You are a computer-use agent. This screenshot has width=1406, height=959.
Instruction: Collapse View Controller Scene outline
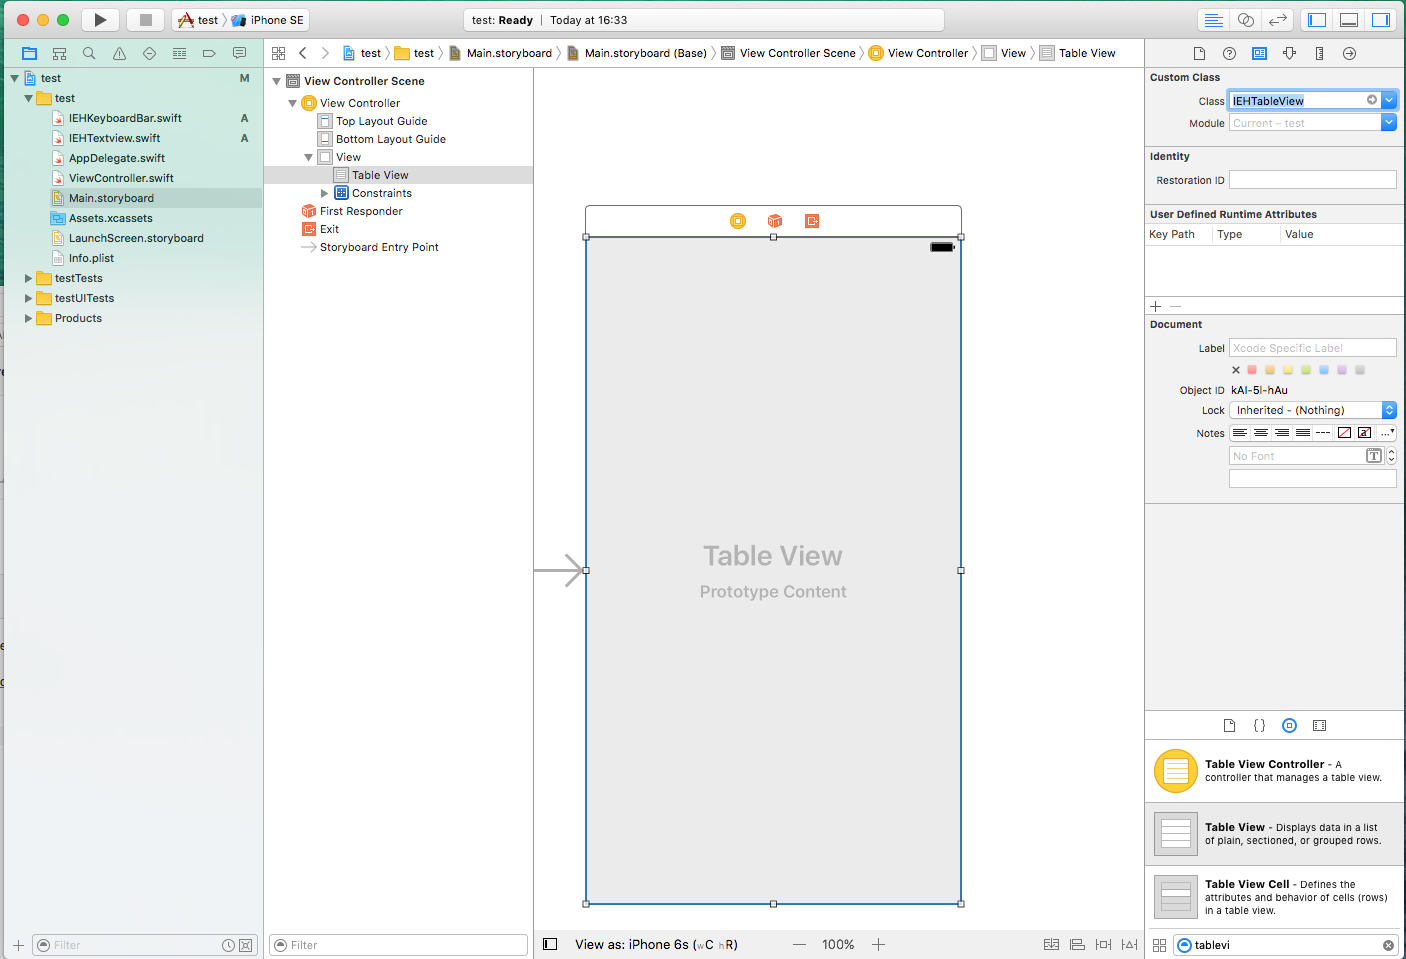pyautogui.click(x=277, y=81)
